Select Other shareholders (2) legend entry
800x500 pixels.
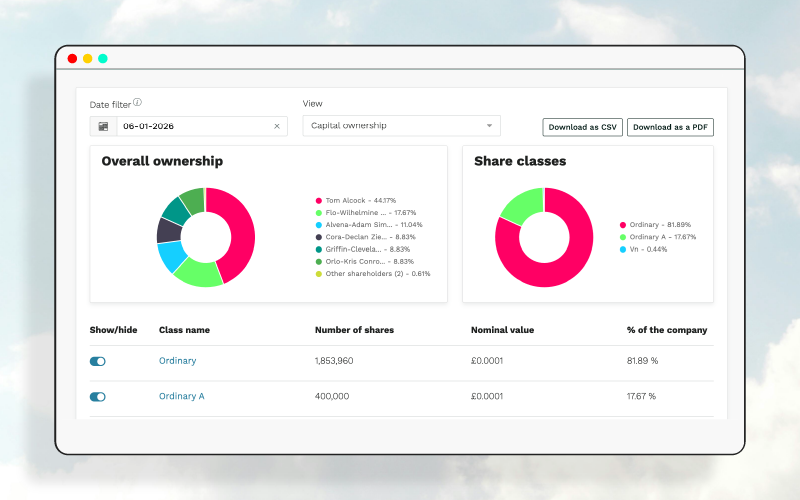coord(373,274)
